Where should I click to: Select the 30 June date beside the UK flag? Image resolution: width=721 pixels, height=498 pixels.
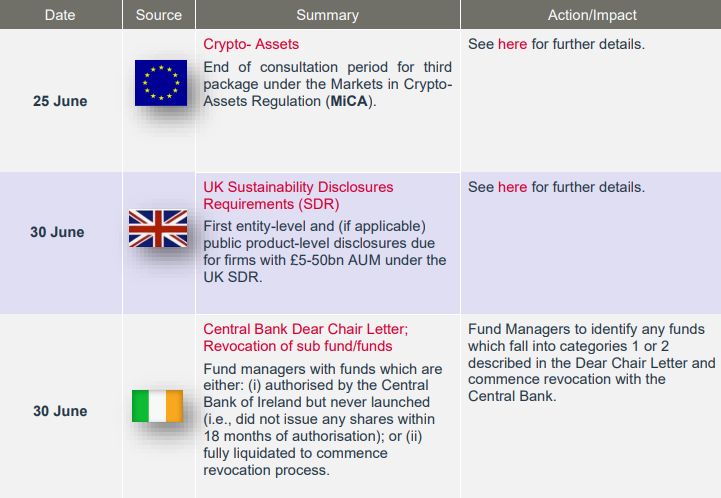pyautogui.click(x=58, y=232)
